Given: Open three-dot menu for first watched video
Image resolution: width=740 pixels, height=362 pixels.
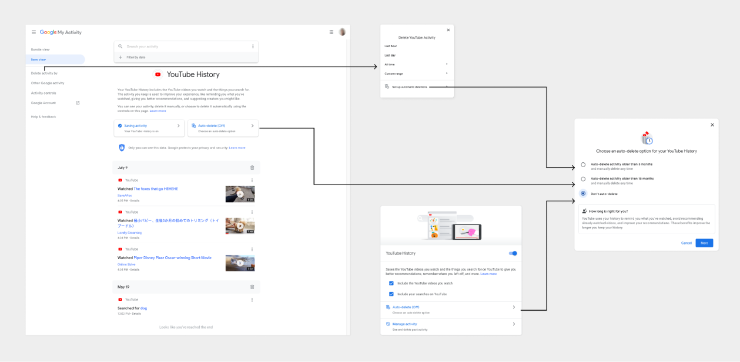Looking at the screenshot, I should click(252, 180).
